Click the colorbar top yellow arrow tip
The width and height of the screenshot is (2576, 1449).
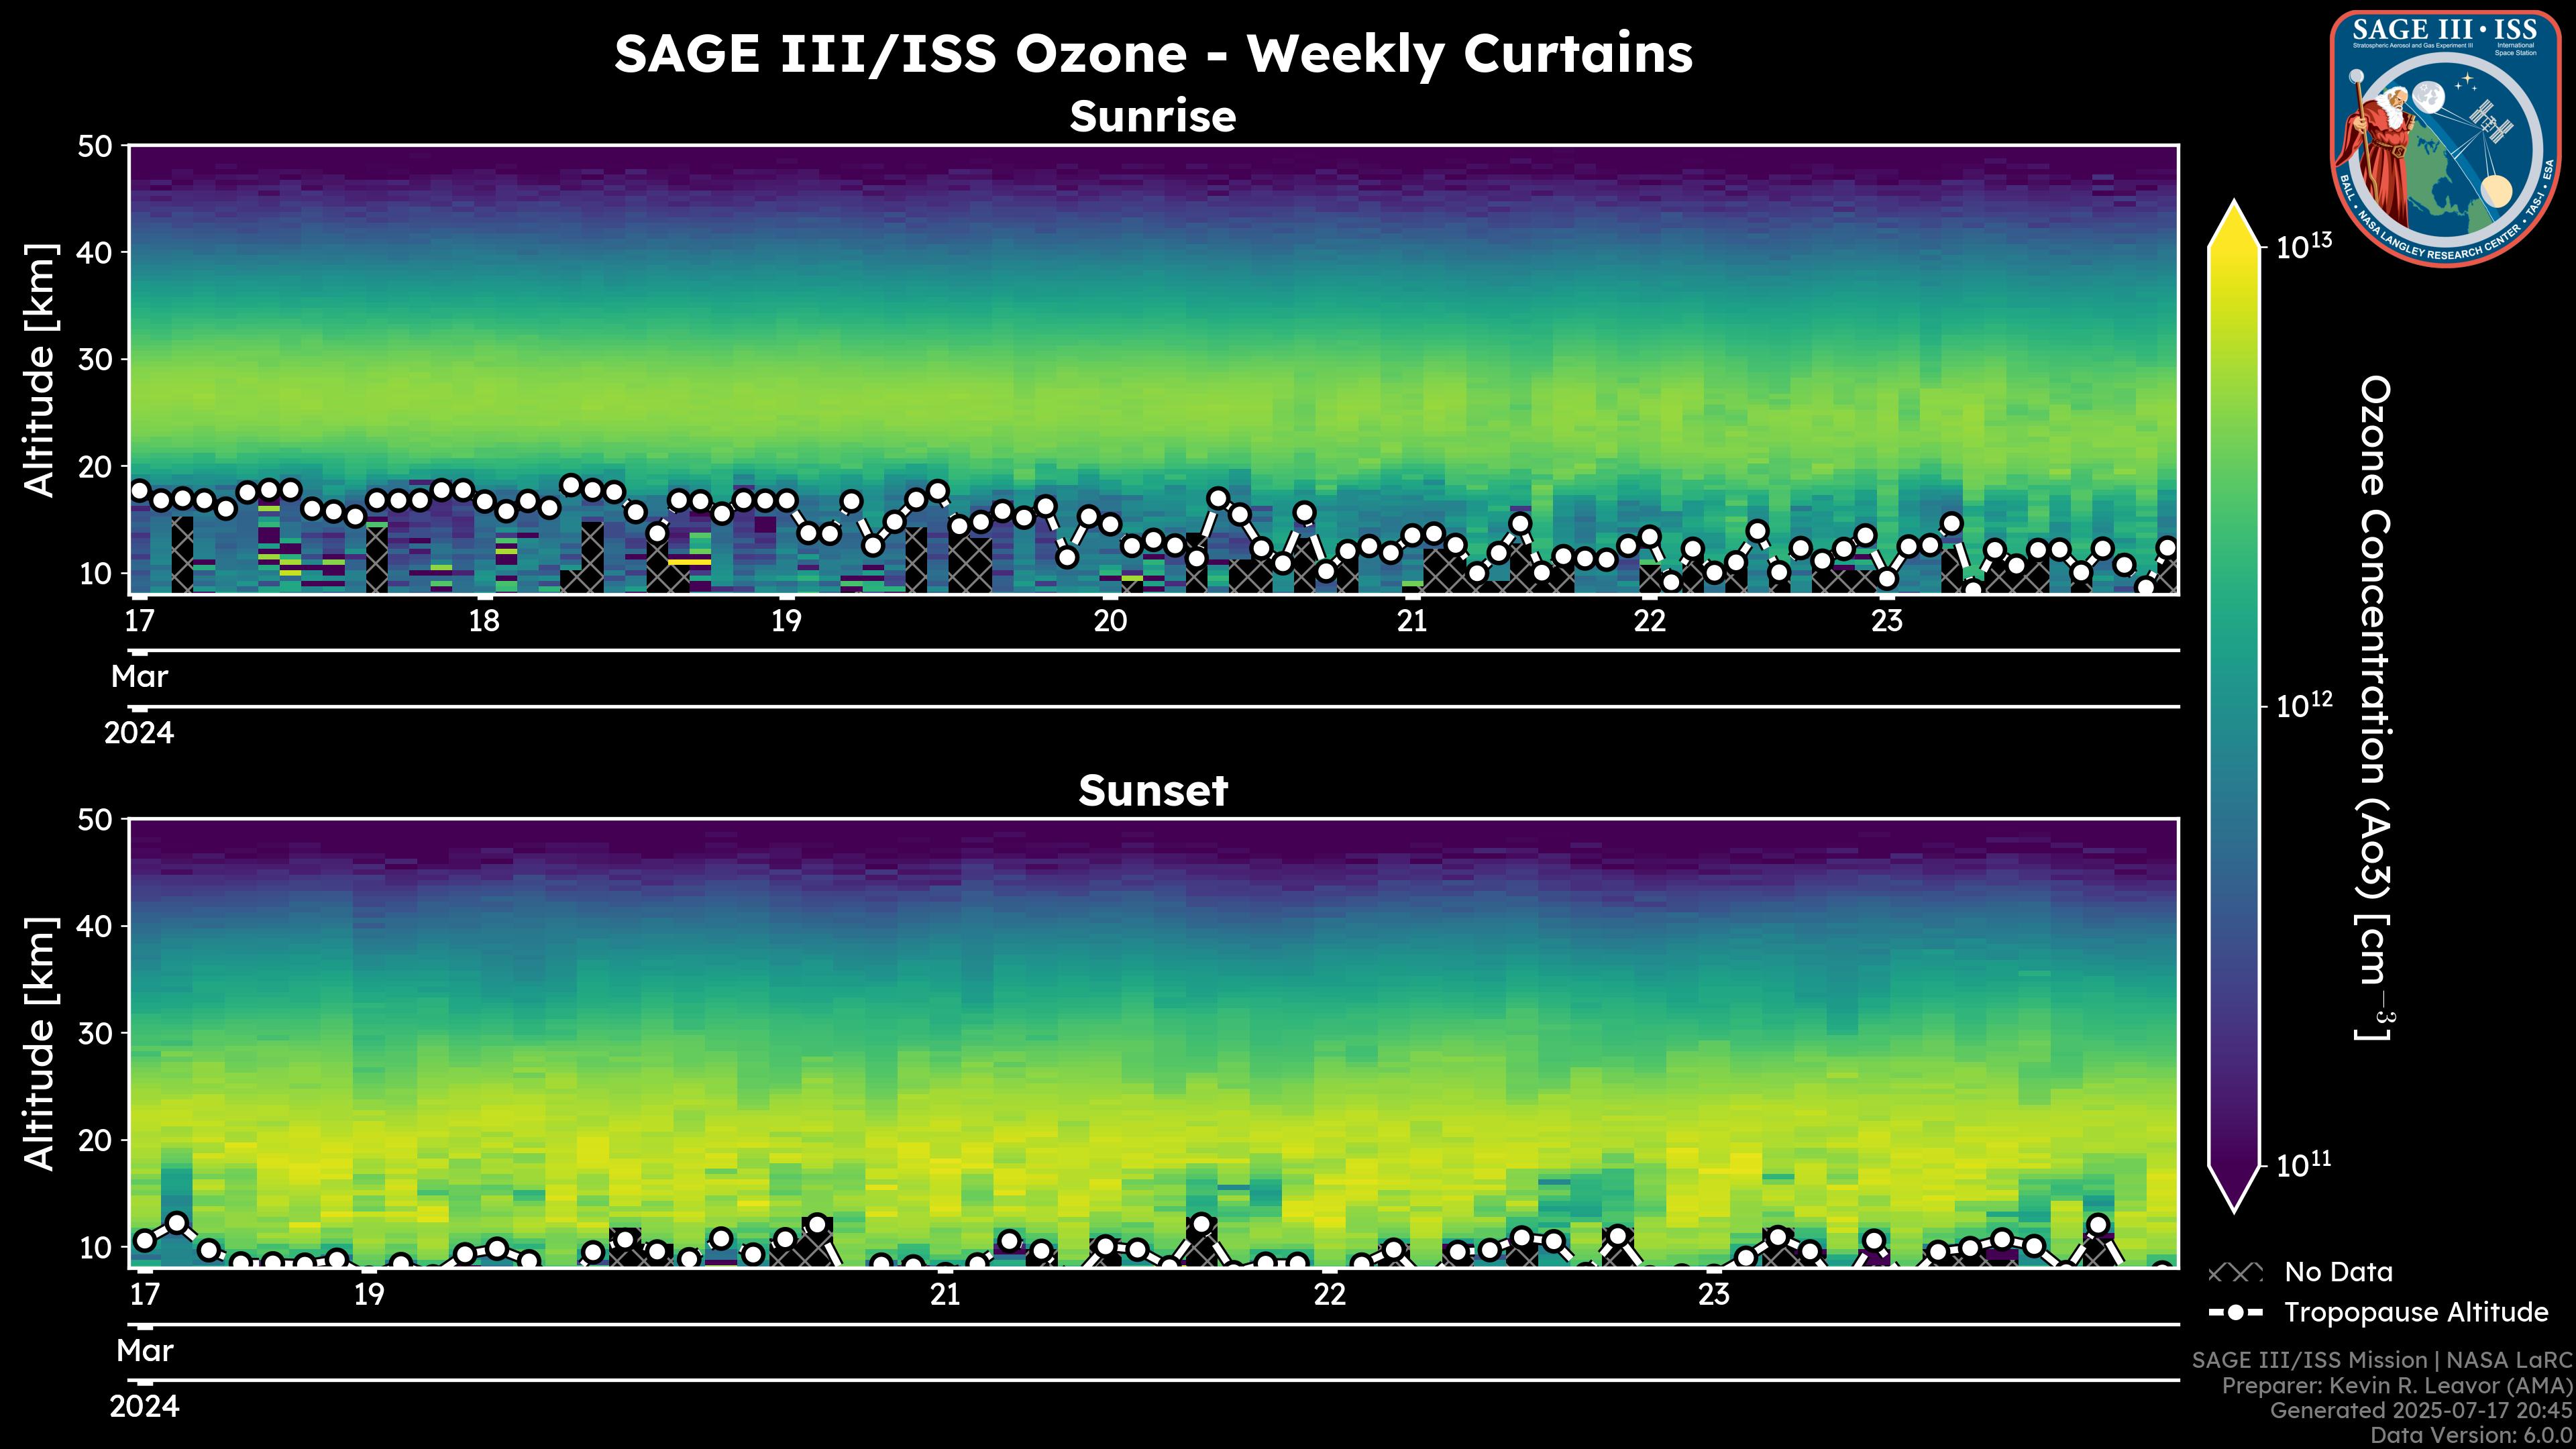[2234, 213]
